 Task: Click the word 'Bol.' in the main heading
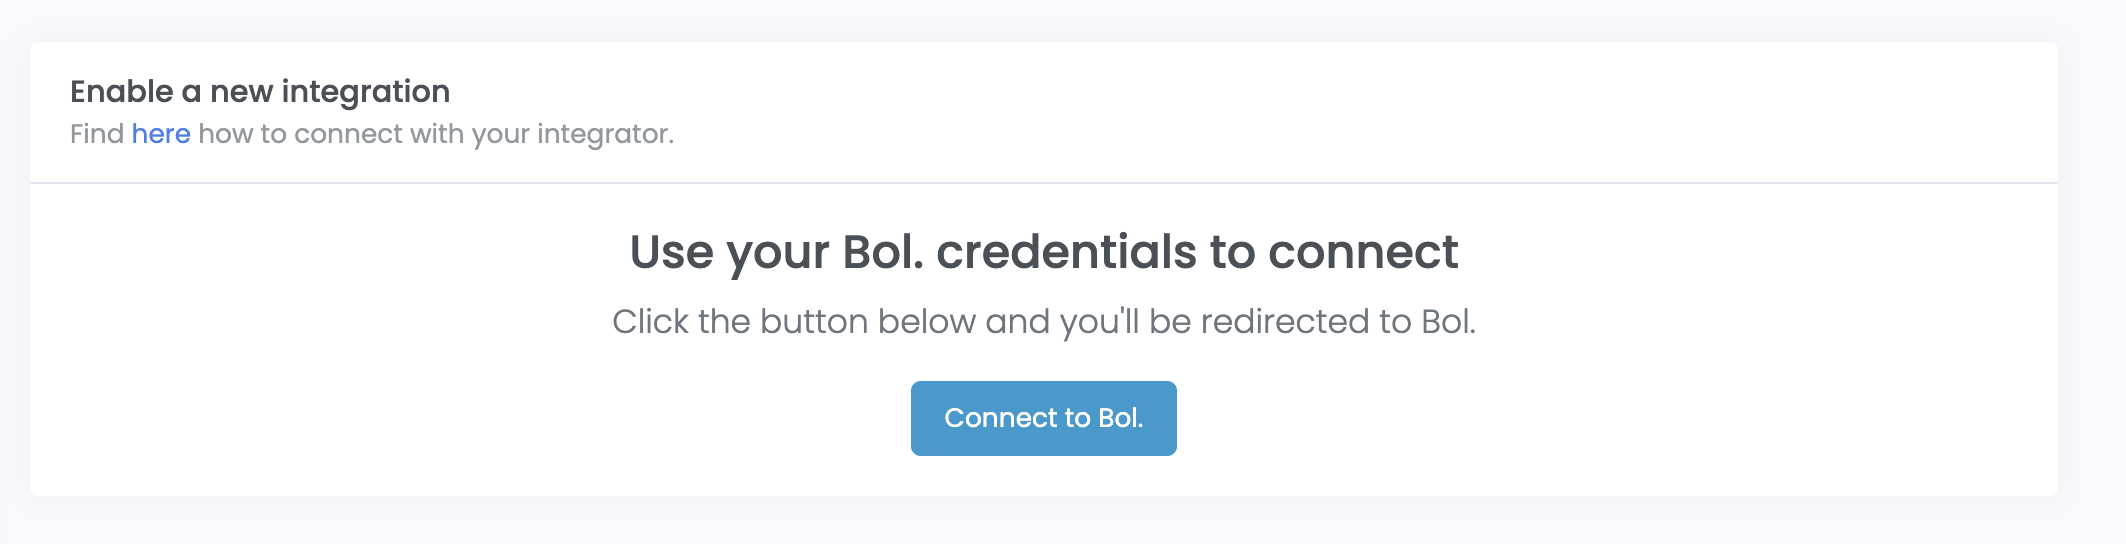pos(883,252)
